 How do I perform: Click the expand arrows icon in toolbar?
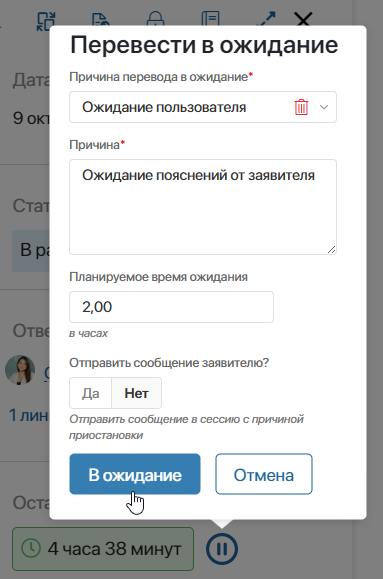[266, 18]
